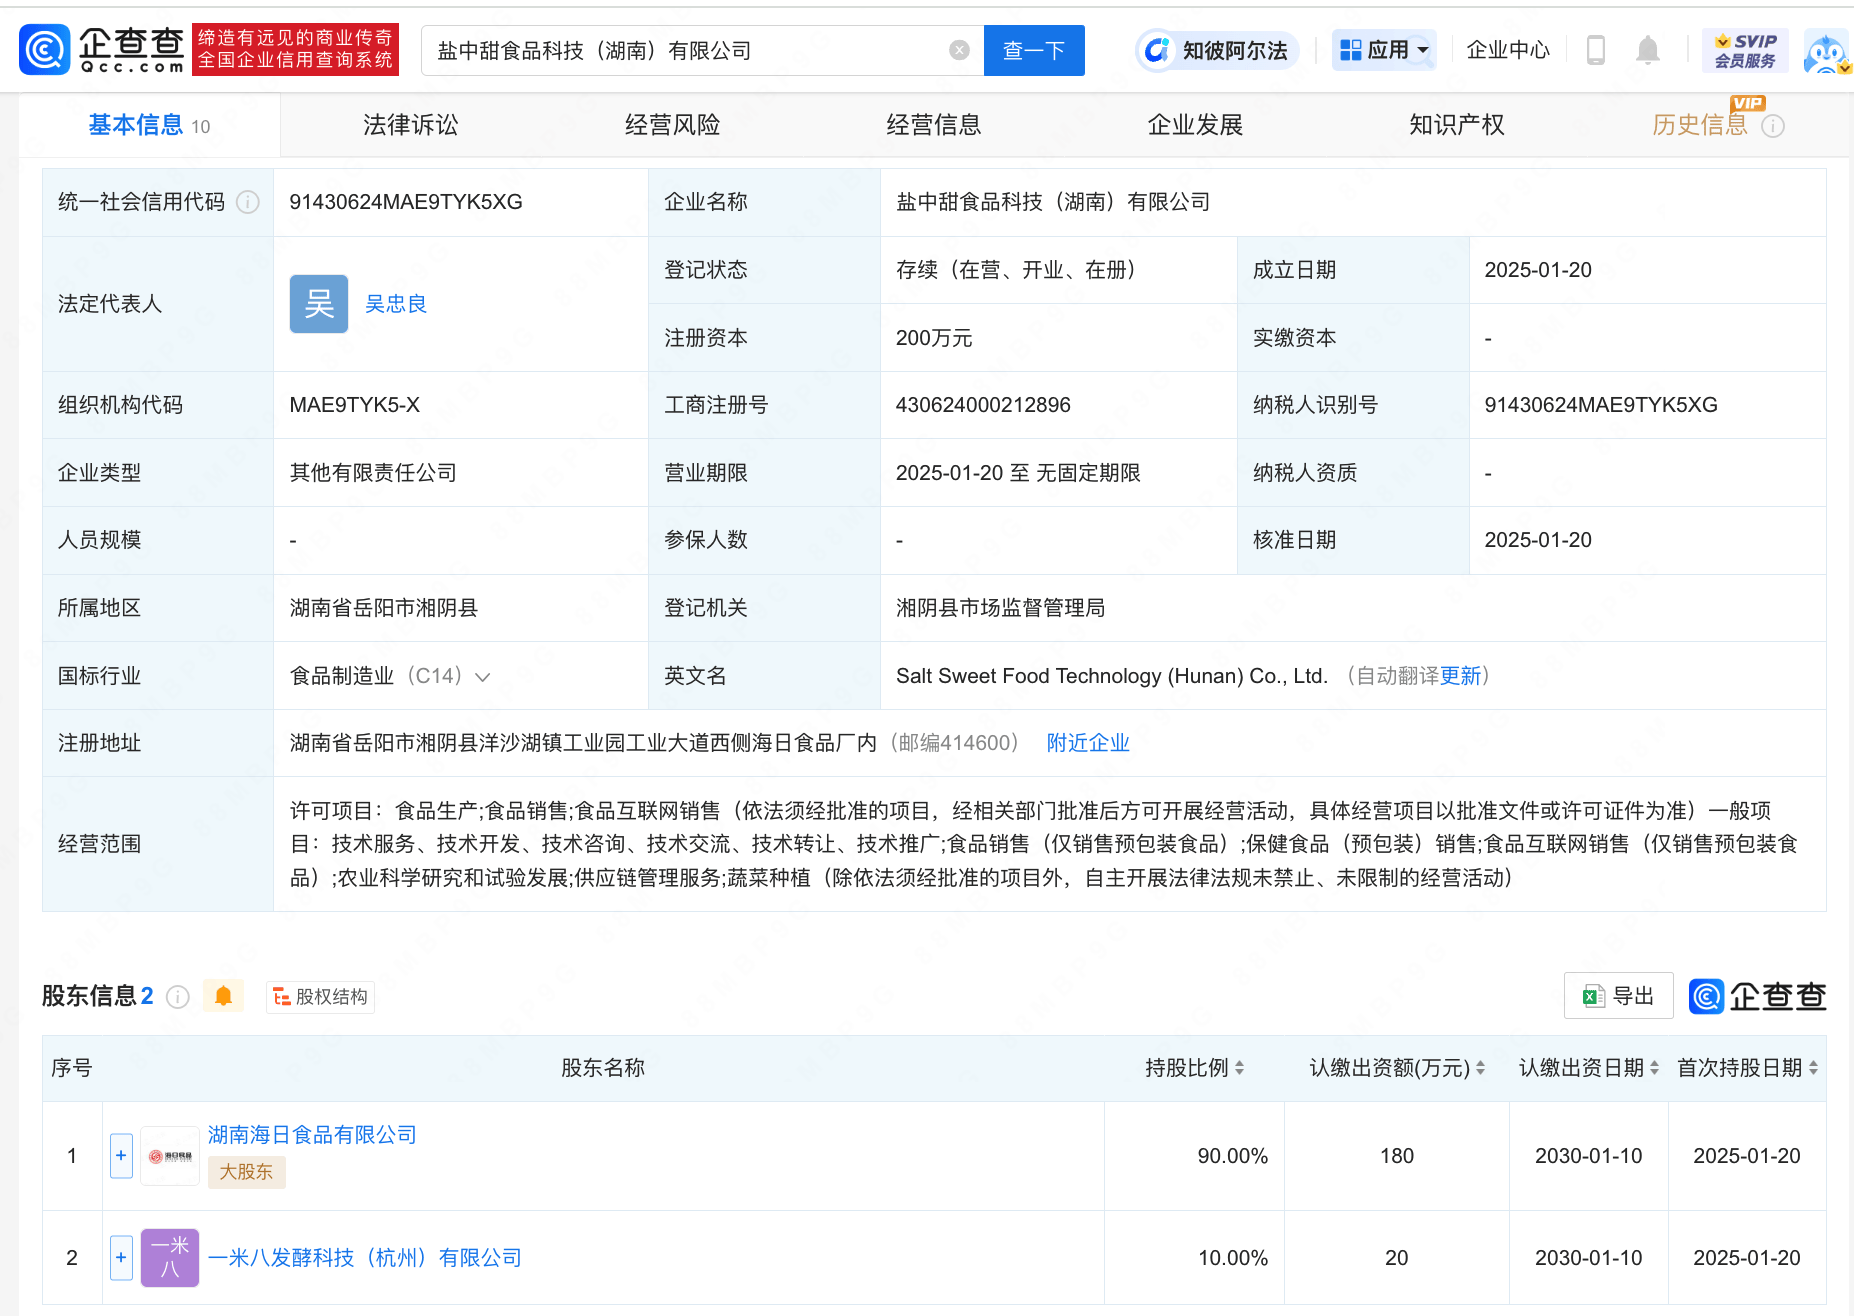Image resolution: width=1854 pixels, height=1316 pixels.
Task: Open notifications bell in header
Action: (1647, 50)
